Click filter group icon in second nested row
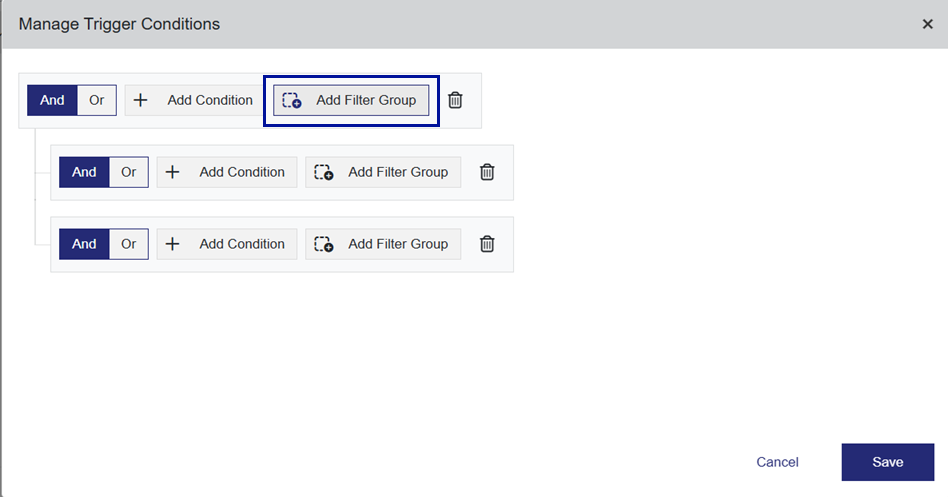Viewport: 948px width, 500px height. pos(324,244)
